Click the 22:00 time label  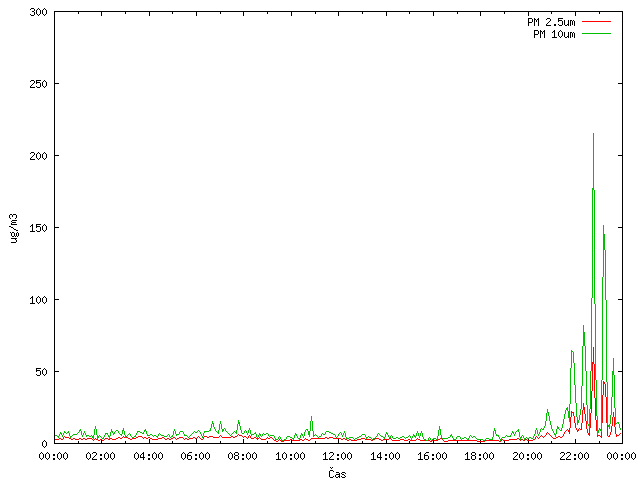tap(574, 456)
